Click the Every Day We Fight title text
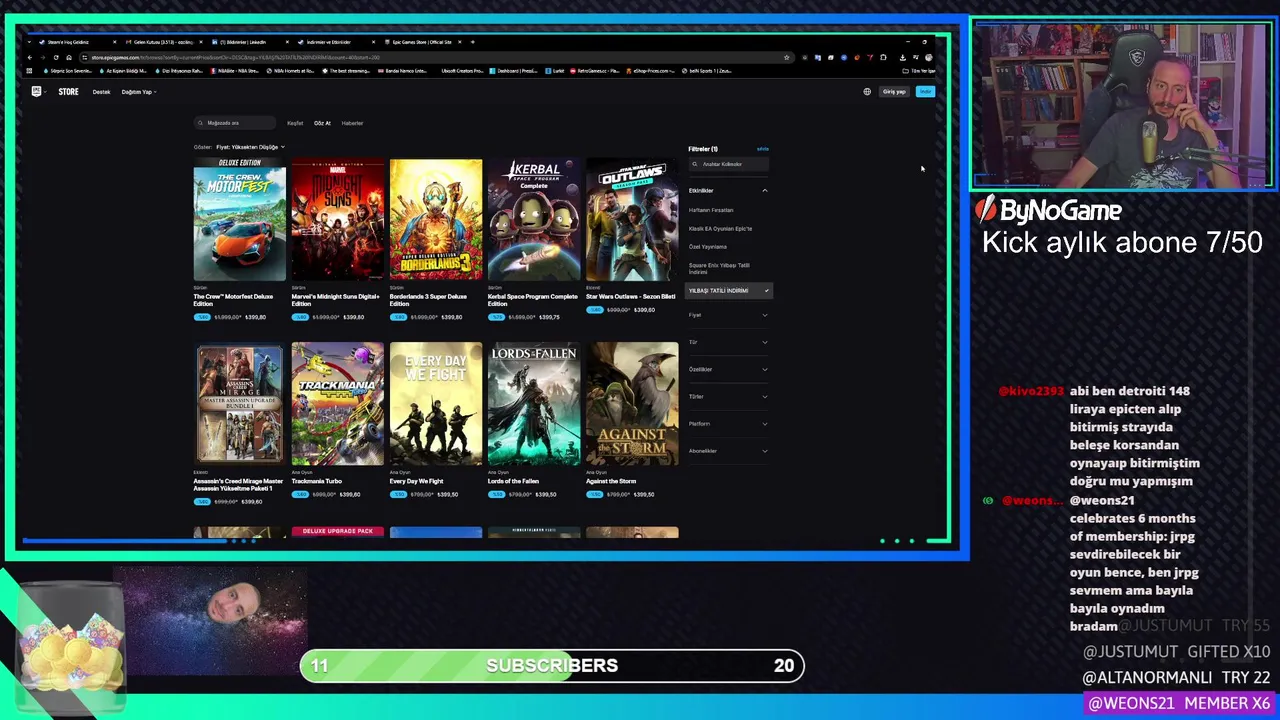The height and width of the screenshot is (720, 1280). 416,481
